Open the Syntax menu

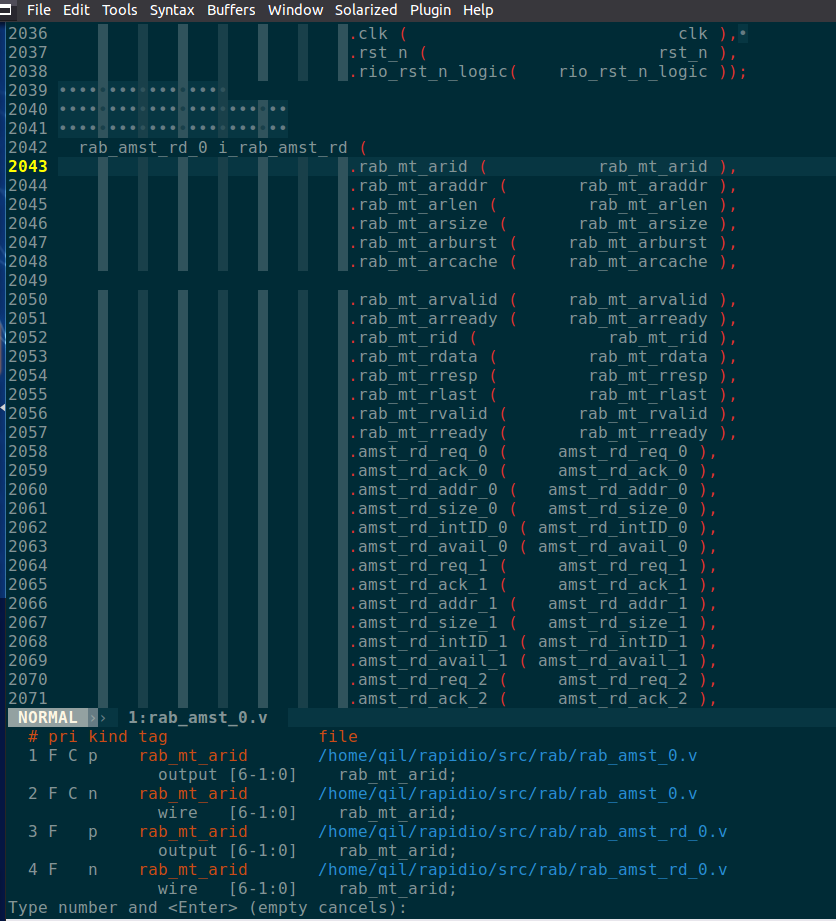point(172,10)
